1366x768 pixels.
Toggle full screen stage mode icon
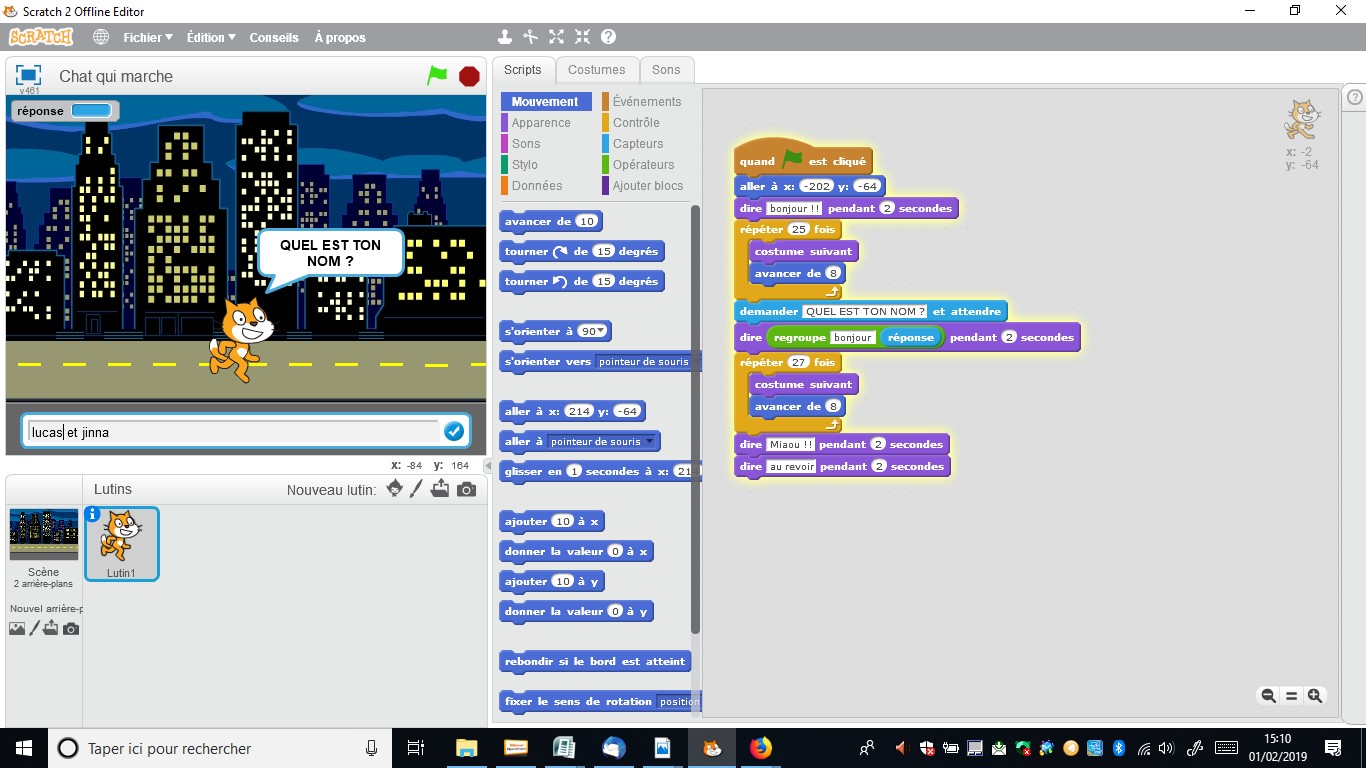[28, 76]
